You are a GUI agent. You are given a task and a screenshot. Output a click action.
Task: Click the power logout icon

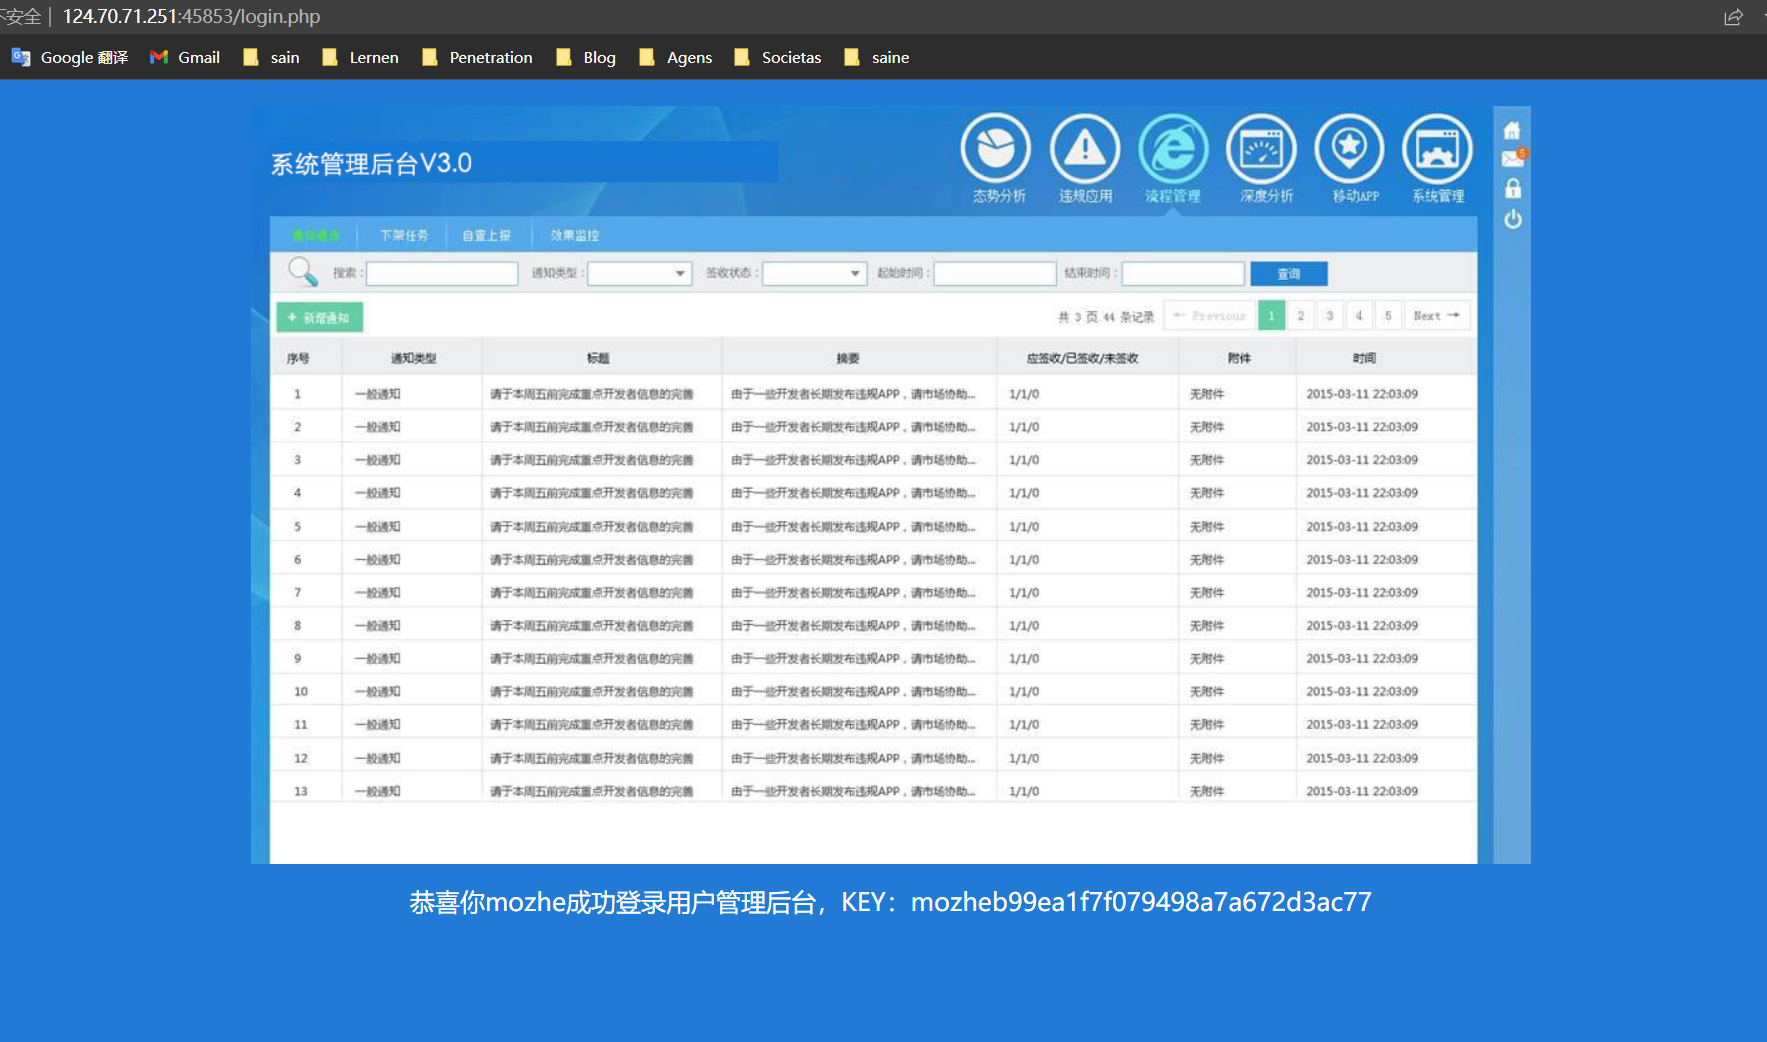click(1513, 219)
